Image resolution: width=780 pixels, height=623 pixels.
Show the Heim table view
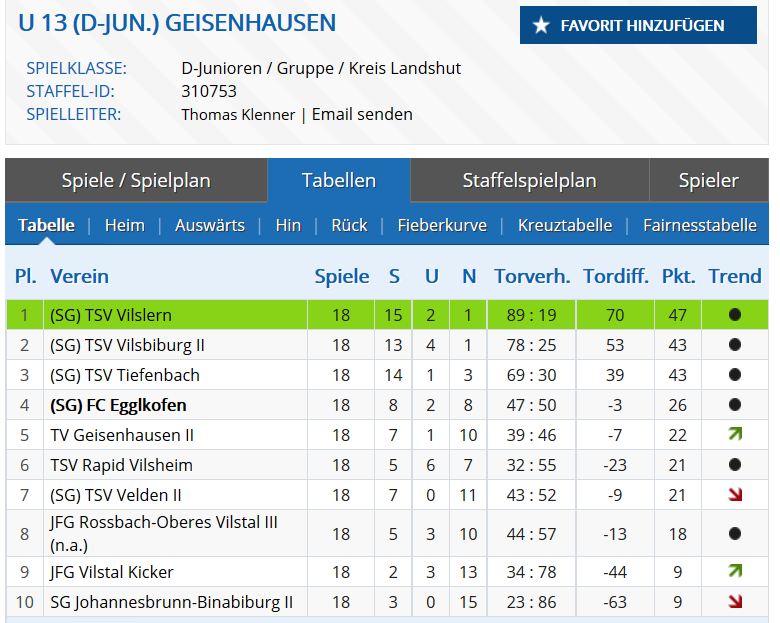tap(125, 225)
